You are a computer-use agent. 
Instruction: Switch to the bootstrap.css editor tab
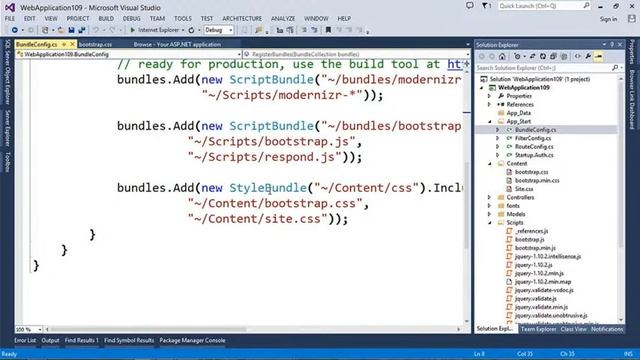95,44
